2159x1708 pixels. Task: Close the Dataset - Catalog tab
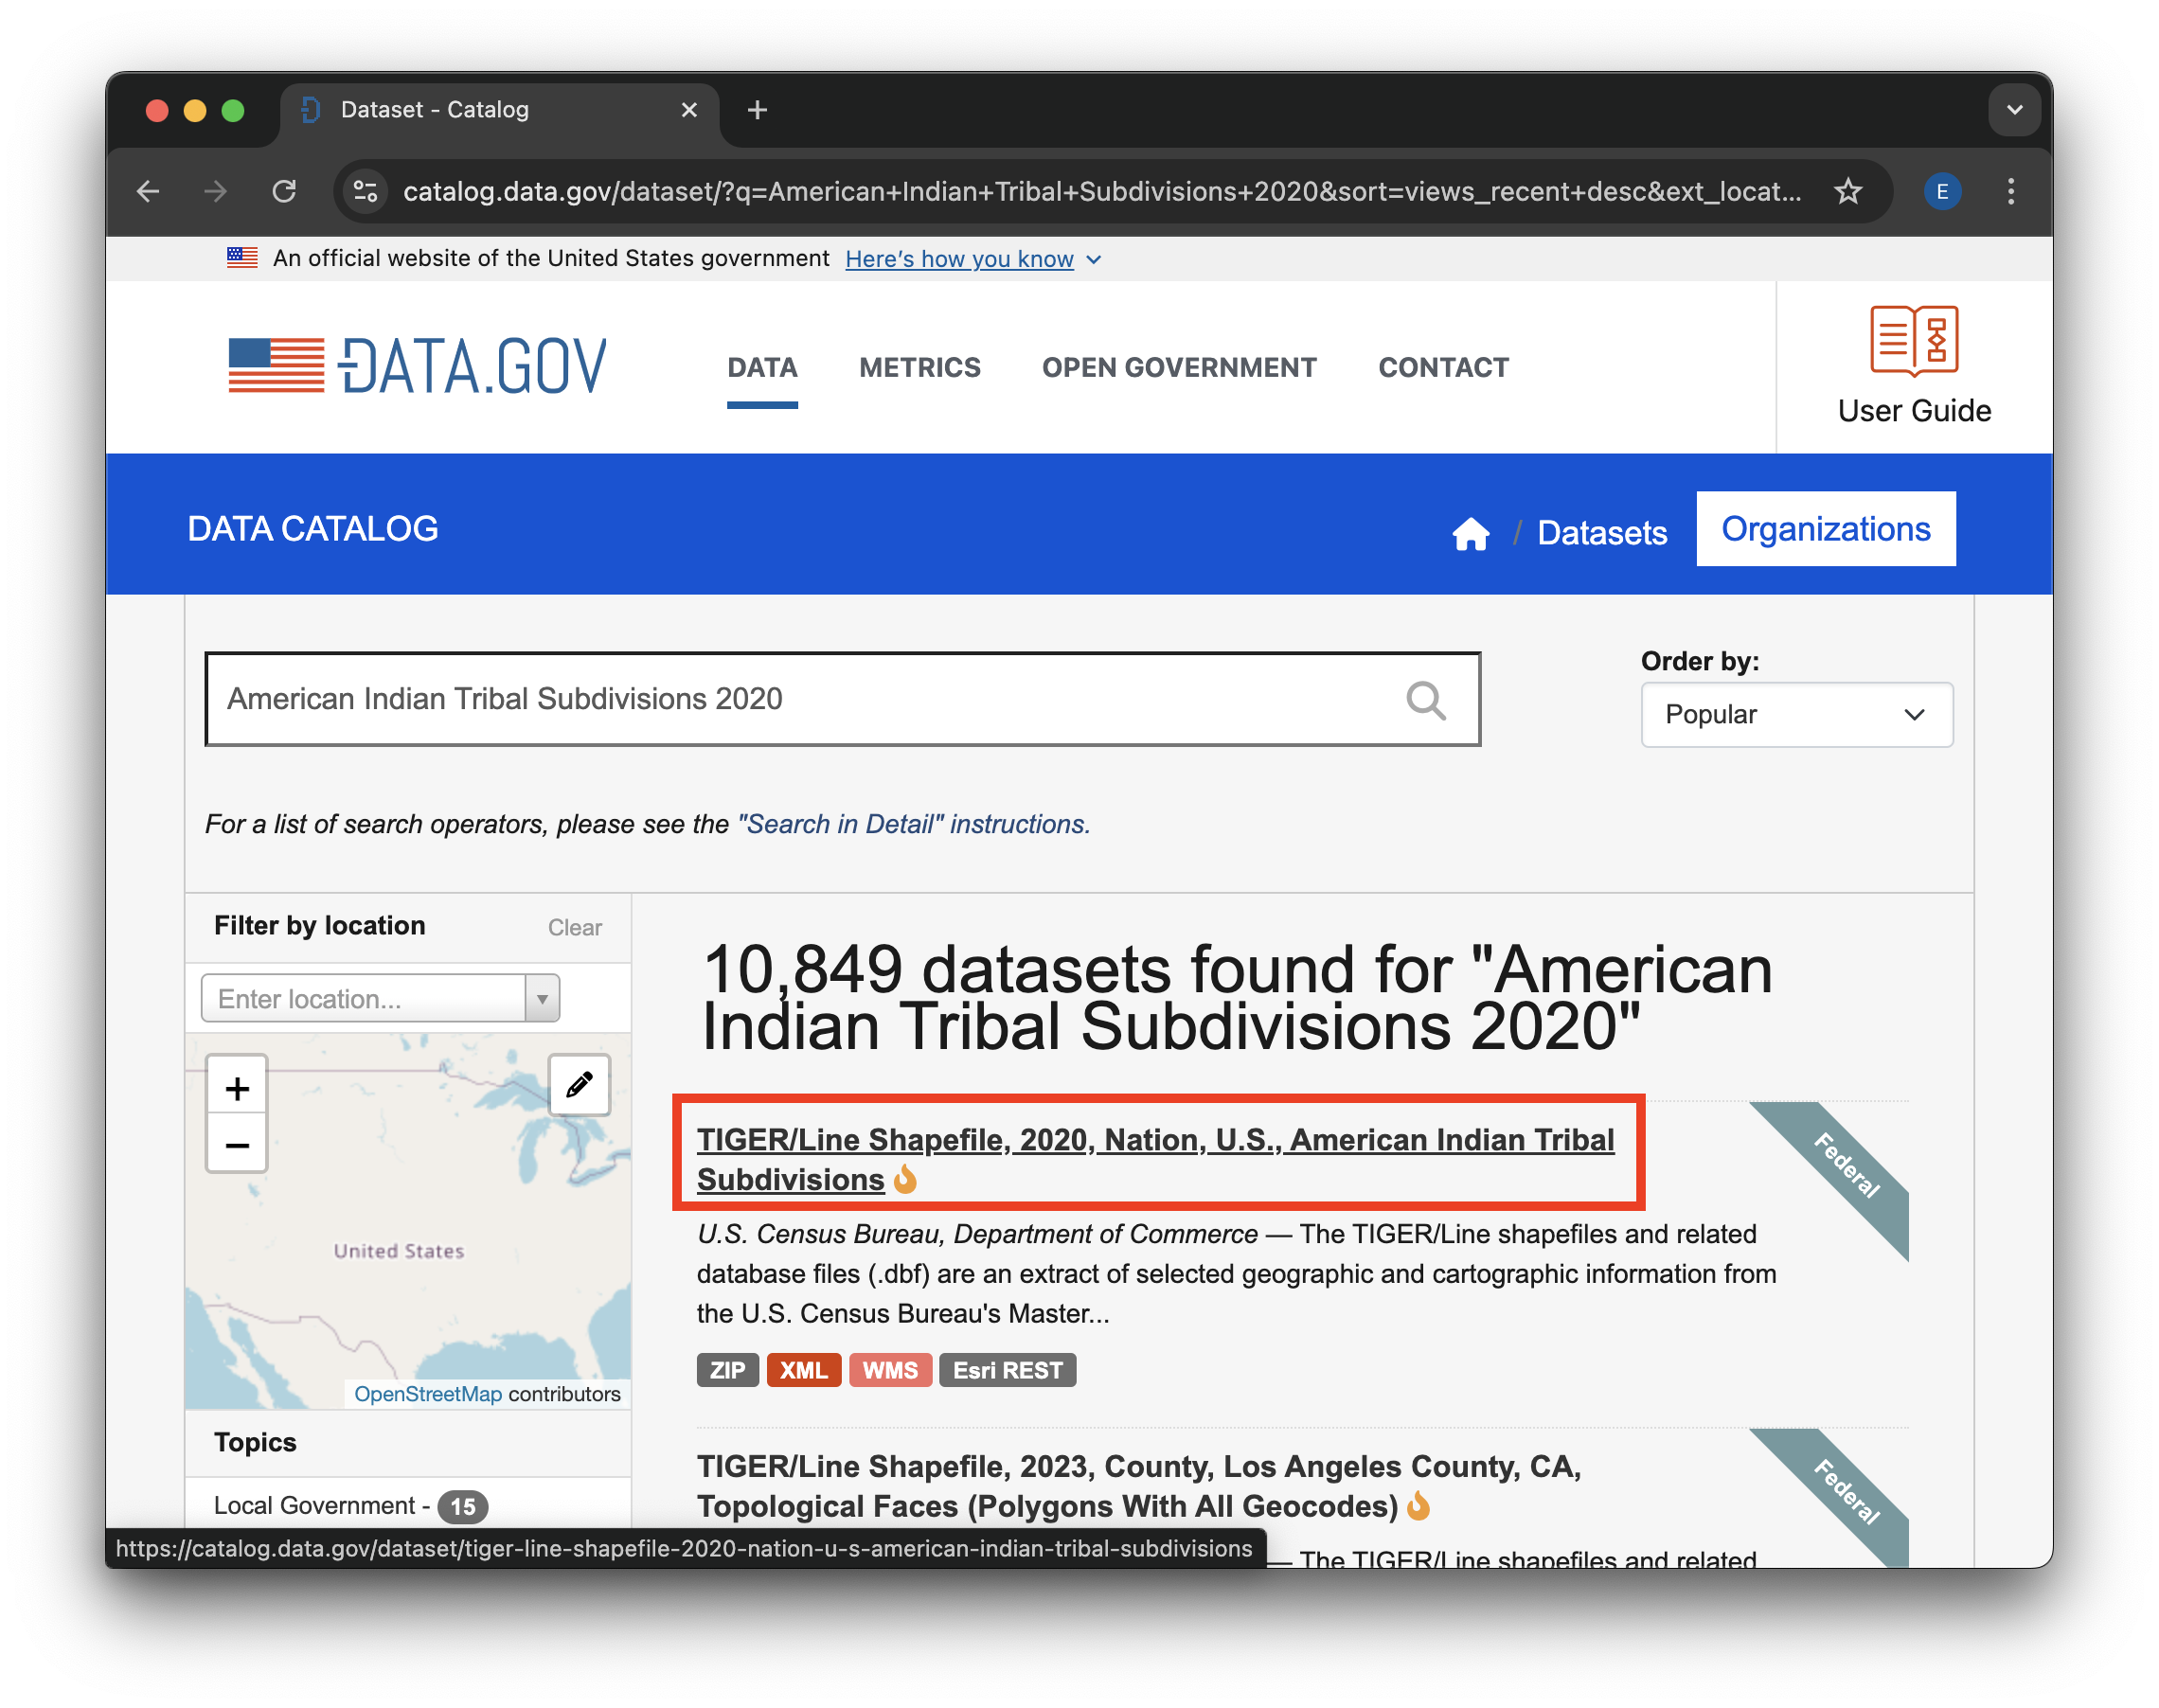689,110
